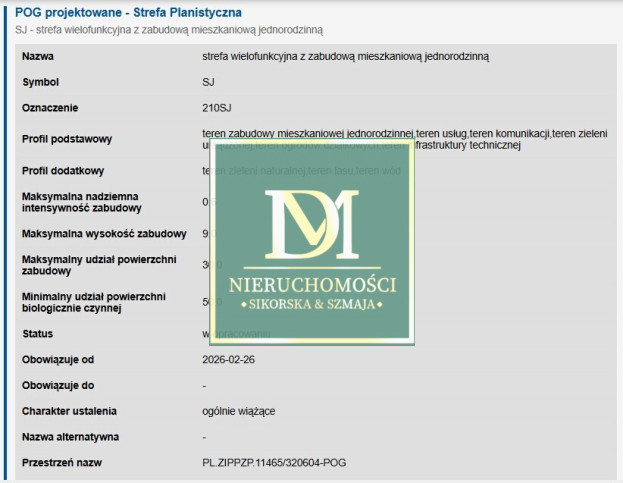This screenshot has width=623, height=483.
Task: Click 'Minimalny udział powierzchni biologicznie czynnej' label
Action: click(x=94, y=302)
